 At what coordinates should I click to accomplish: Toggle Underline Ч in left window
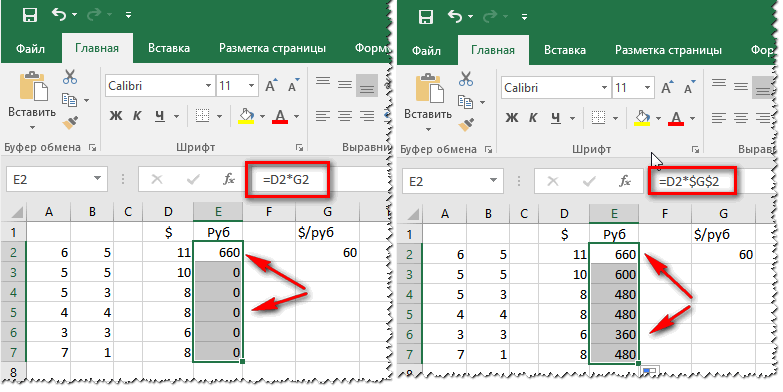(160, 116)
